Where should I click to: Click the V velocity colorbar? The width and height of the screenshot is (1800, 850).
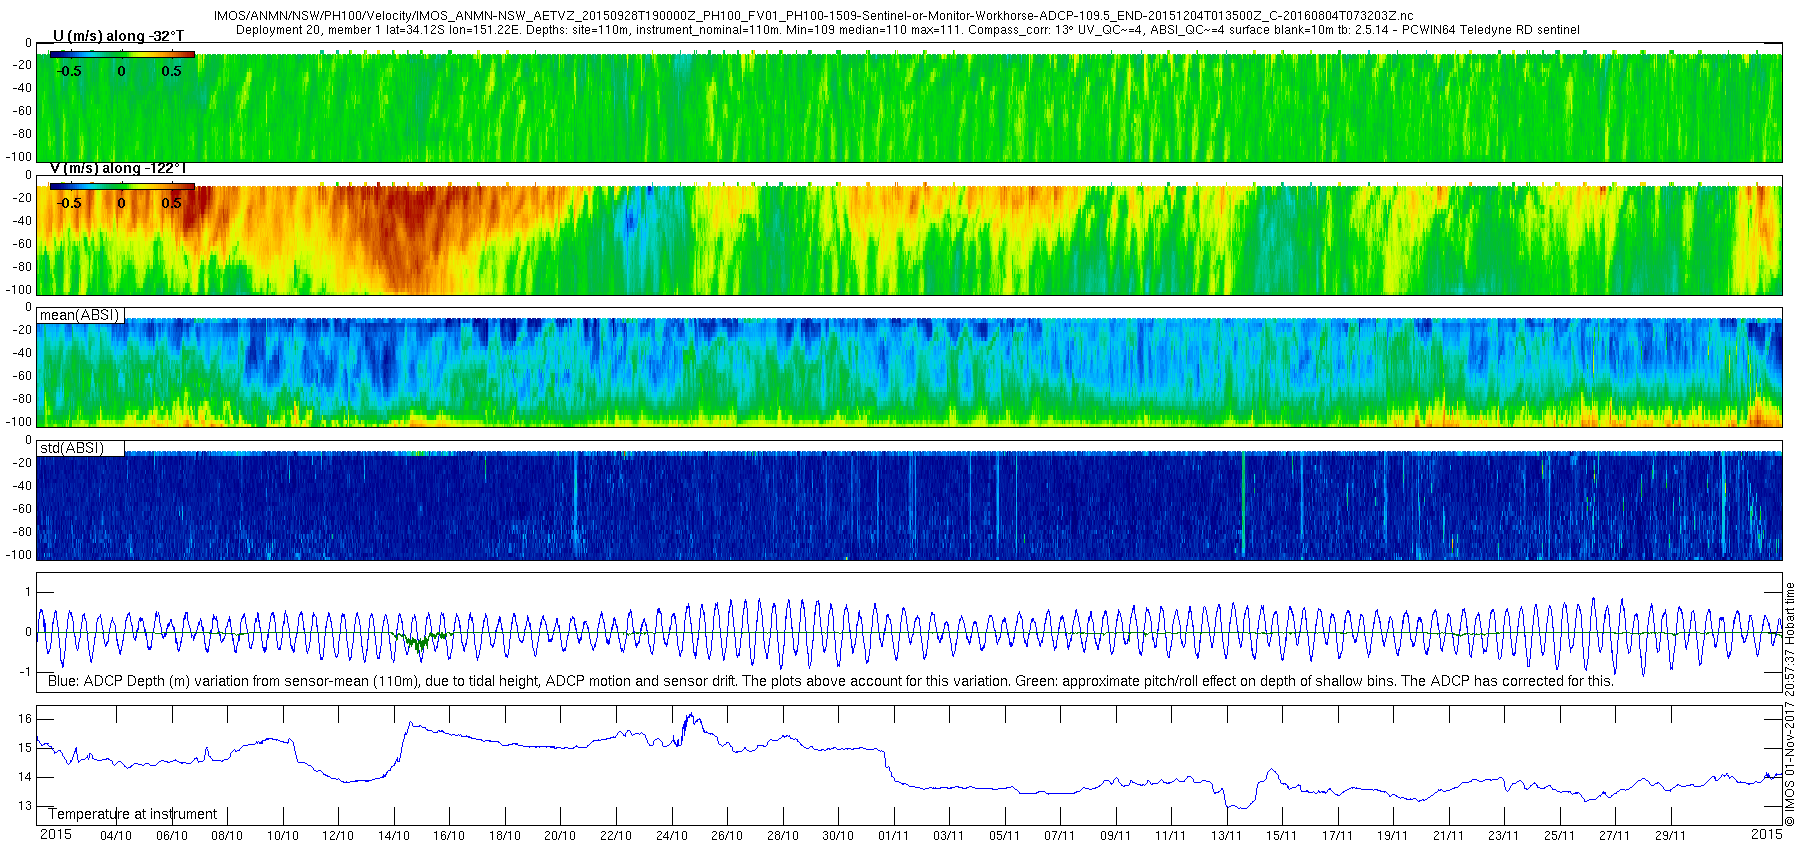122,186
